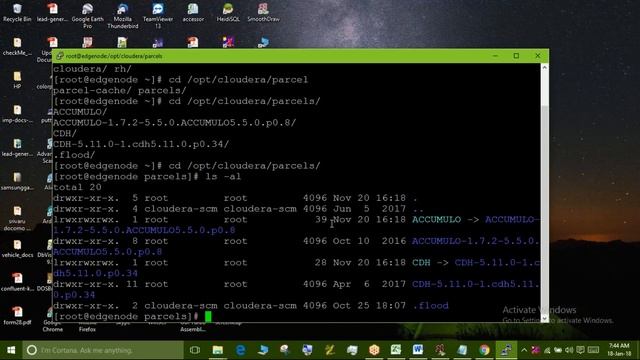Open the Windows Start menu
The width and height of the screenshot is (640, 360).
pos(11,350)
